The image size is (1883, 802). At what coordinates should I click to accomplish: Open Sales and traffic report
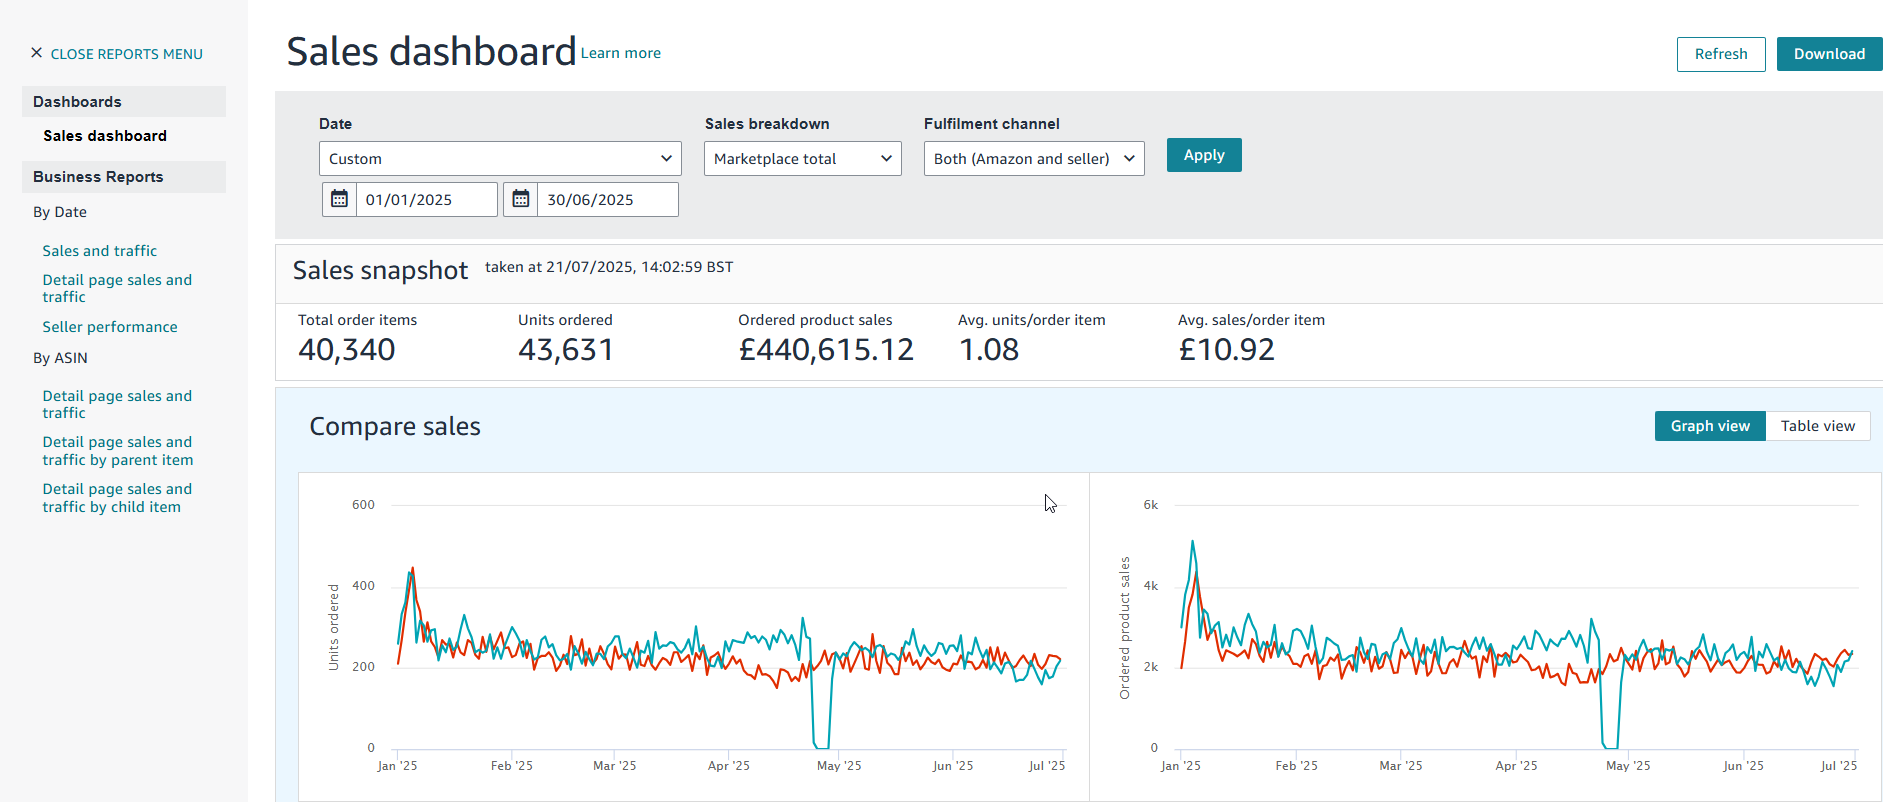(99, 251)
